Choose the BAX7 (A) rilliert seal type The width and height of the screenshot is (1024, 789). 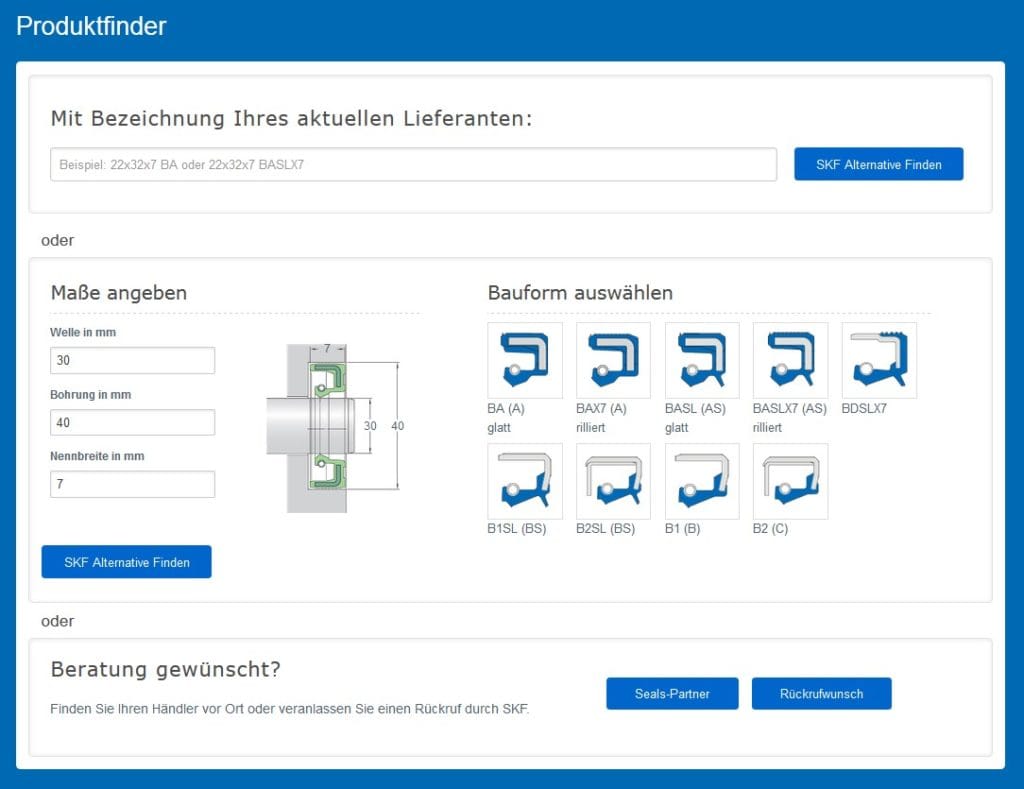(613, 360)
